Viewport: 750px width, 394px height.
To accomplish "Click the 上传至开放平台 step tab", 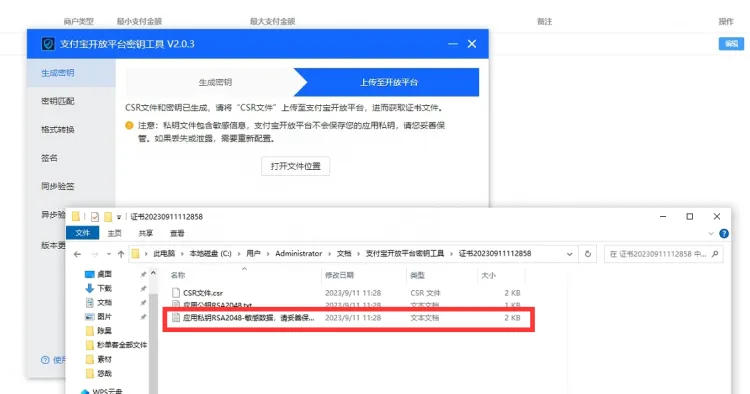I will click(389, 82).
